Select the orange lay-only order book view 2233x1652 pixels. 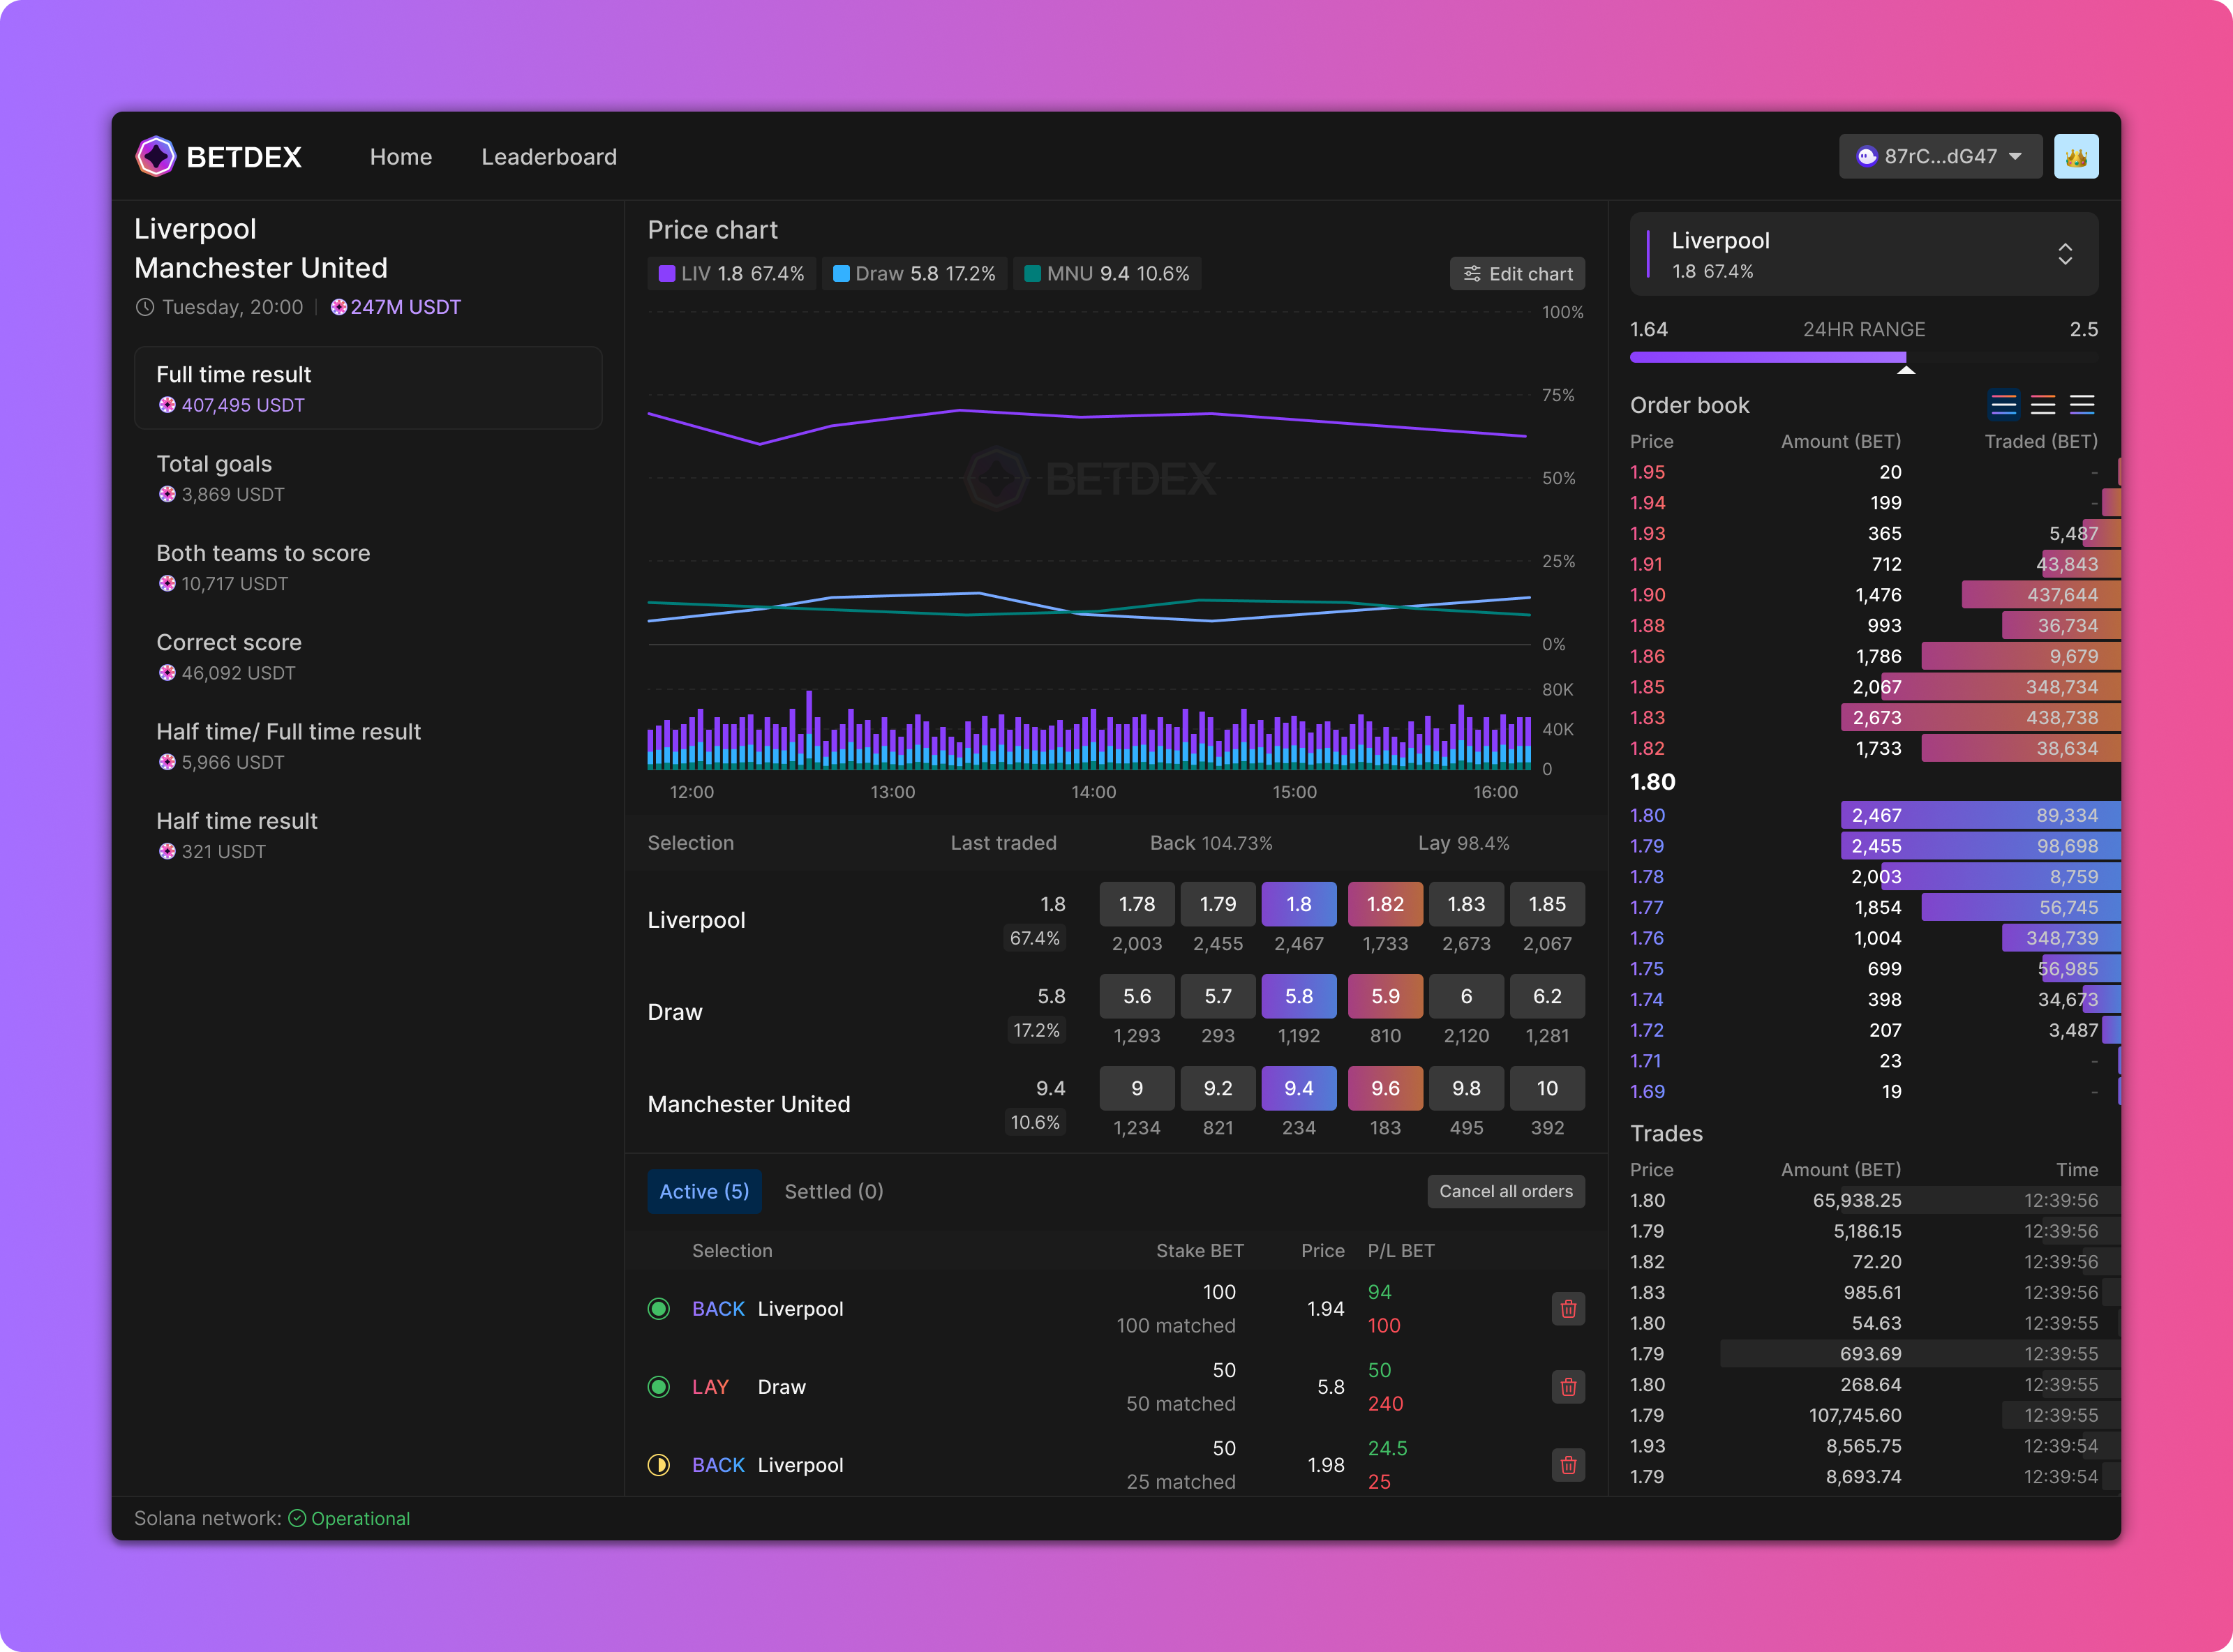pos(2043,405)
